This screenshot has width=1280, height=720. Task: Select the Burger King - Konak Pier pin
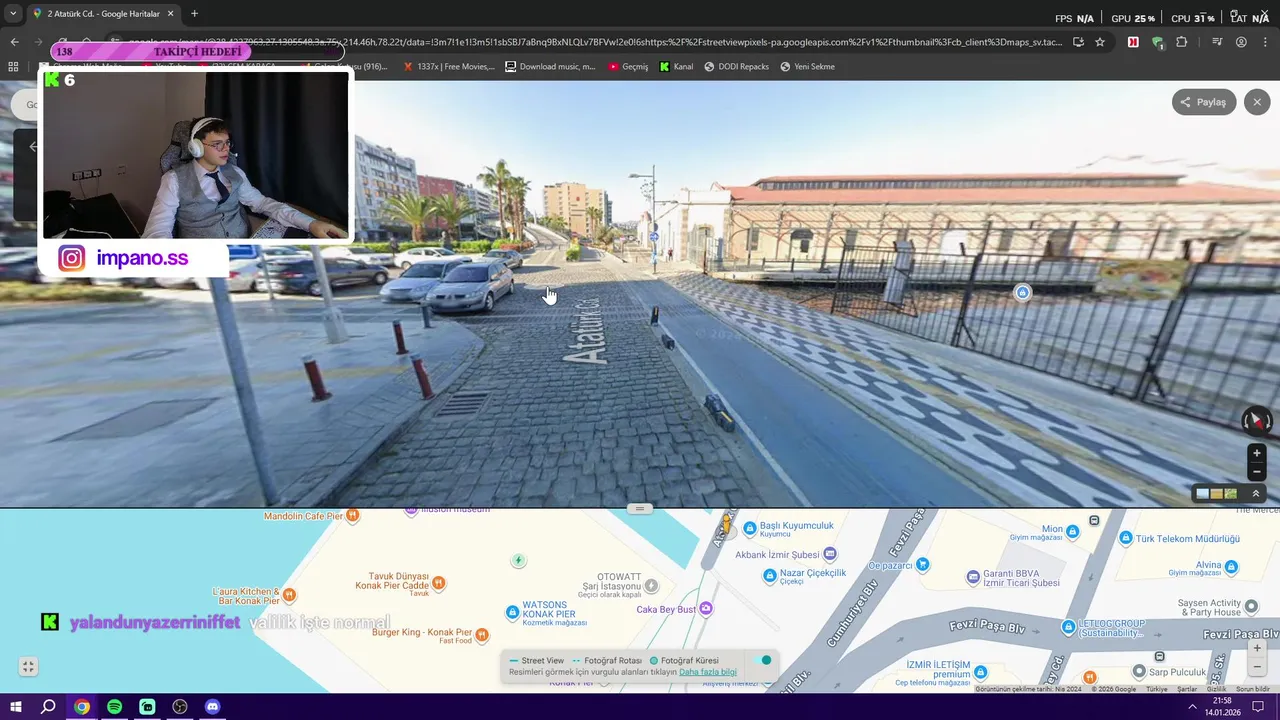tap(482, 634)
